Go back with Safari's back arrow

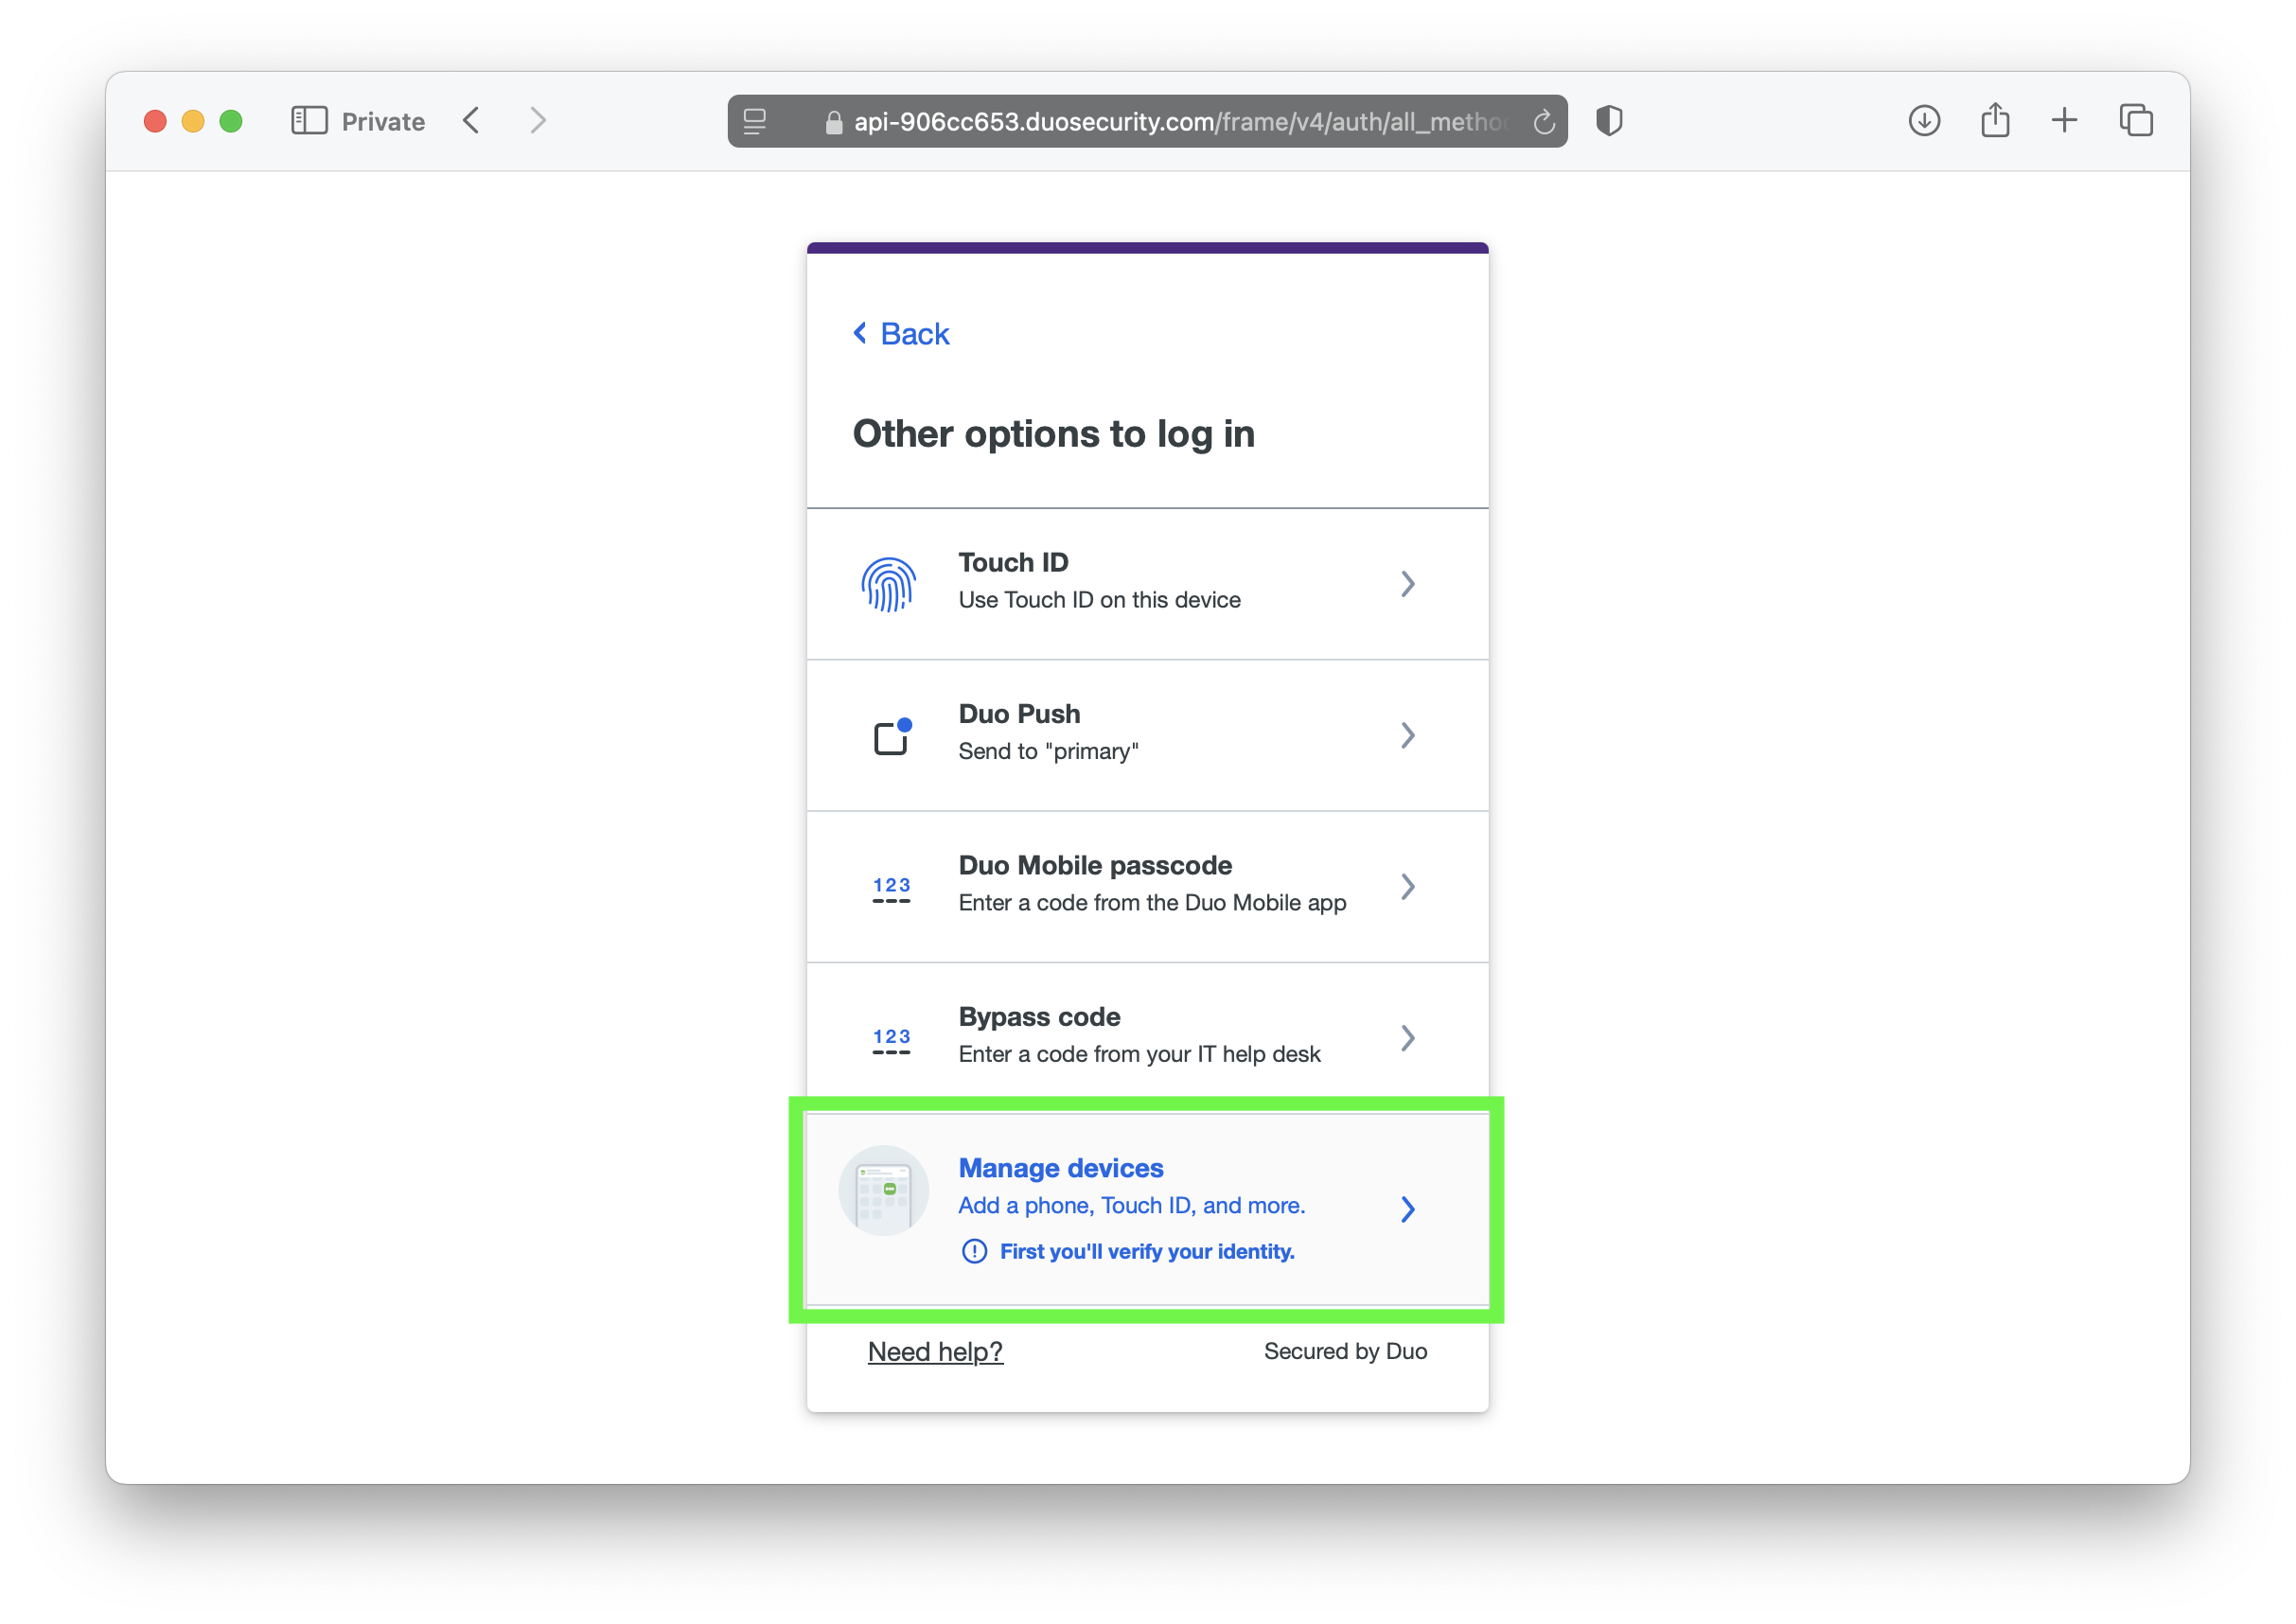pos(472,121)
